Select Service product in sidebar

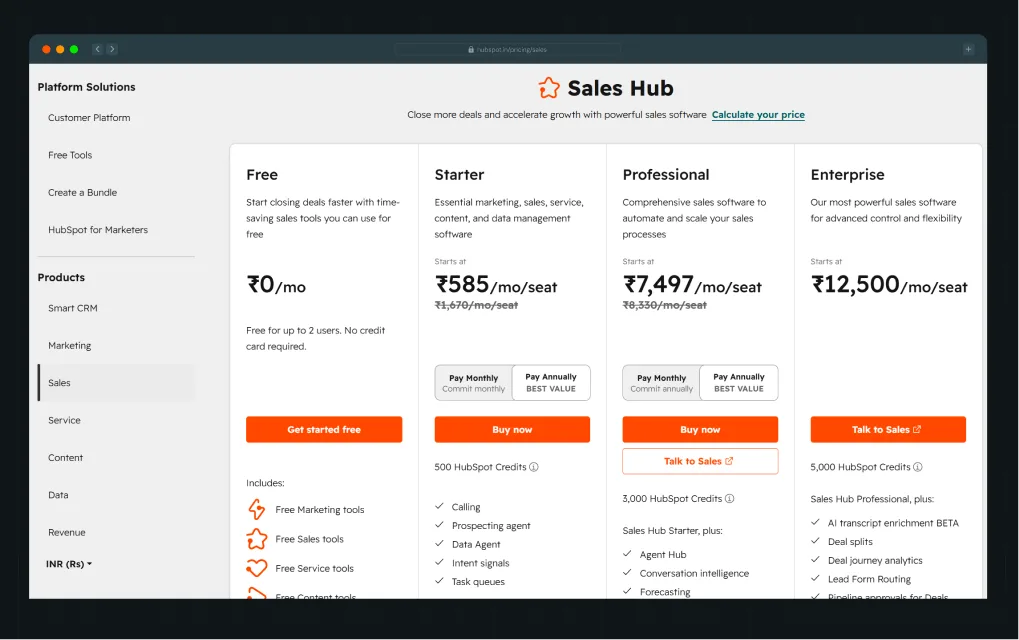[x=64, y=420]
